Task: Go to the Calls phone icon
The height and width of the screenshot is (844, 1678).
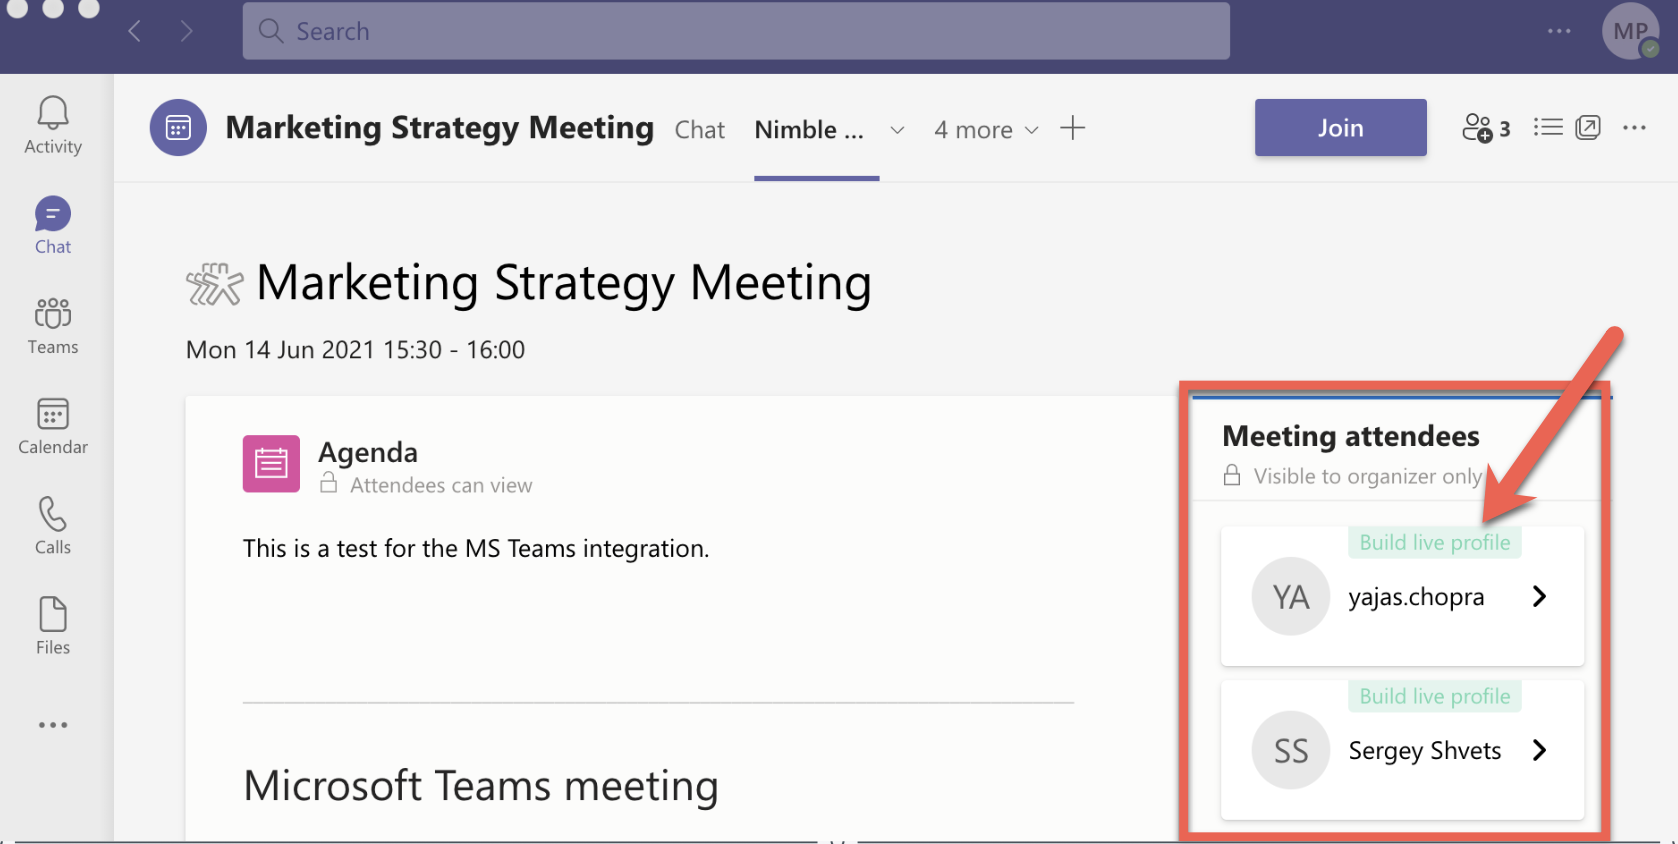Action: point(53,514)
